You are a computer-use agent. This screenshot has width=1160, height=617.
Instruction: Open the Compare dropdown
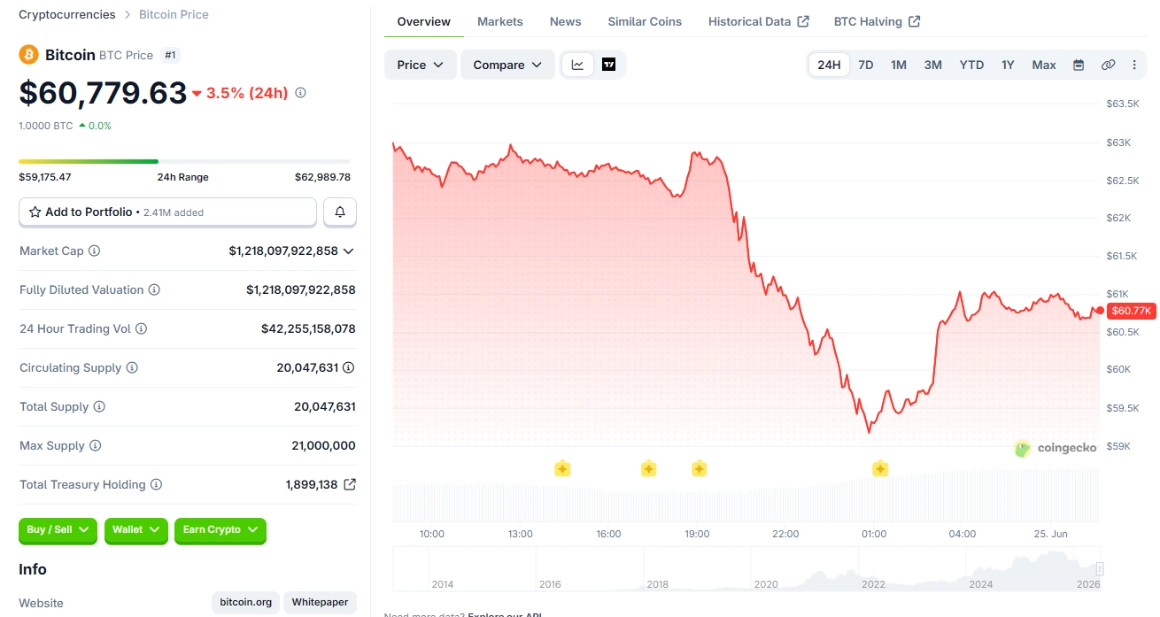point(507,65)
